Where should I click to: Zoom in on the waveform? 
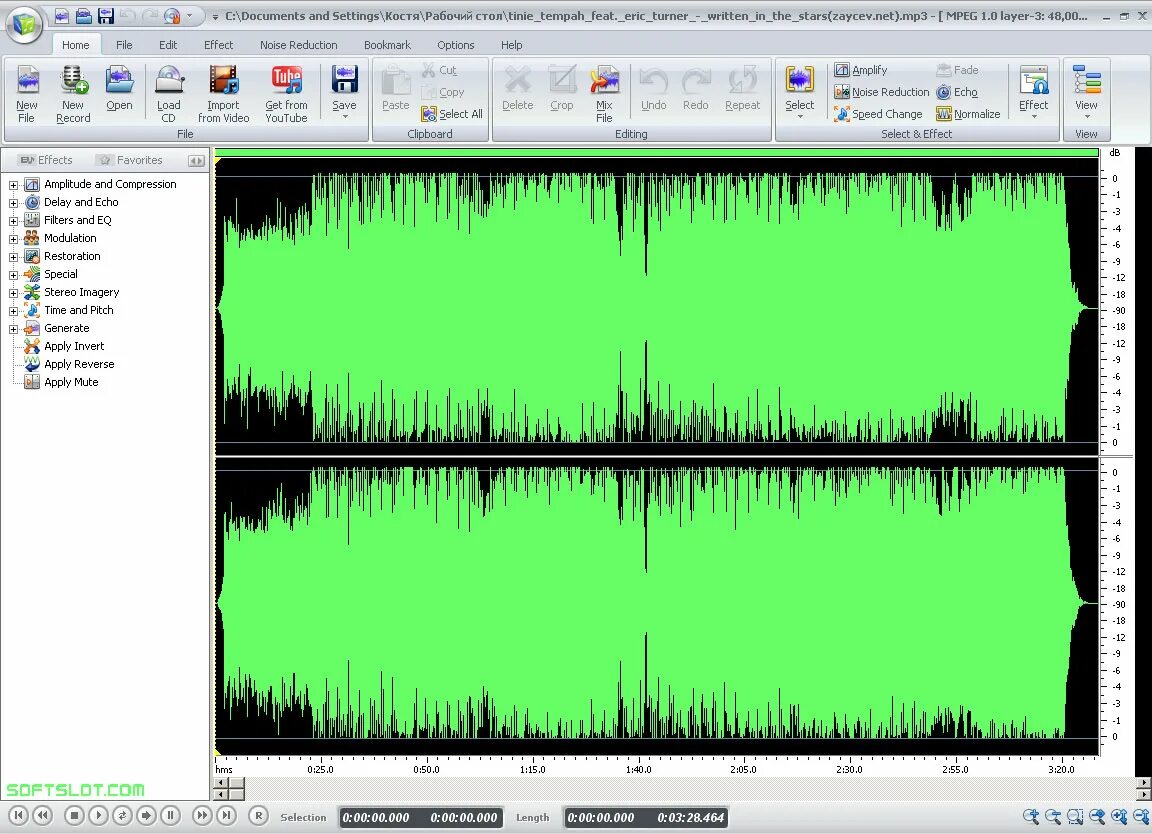(x=1031, y=816)
